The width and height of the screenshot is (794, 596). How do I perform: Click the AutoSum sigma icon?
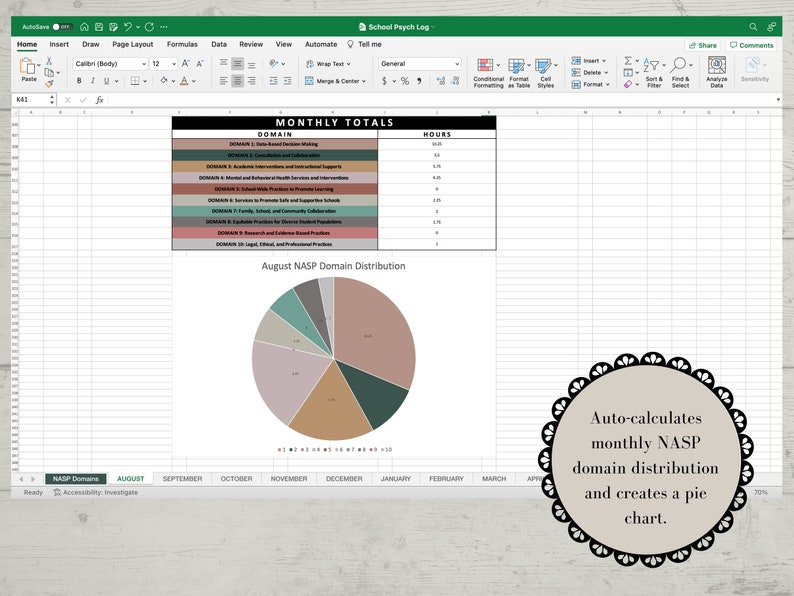628,61
